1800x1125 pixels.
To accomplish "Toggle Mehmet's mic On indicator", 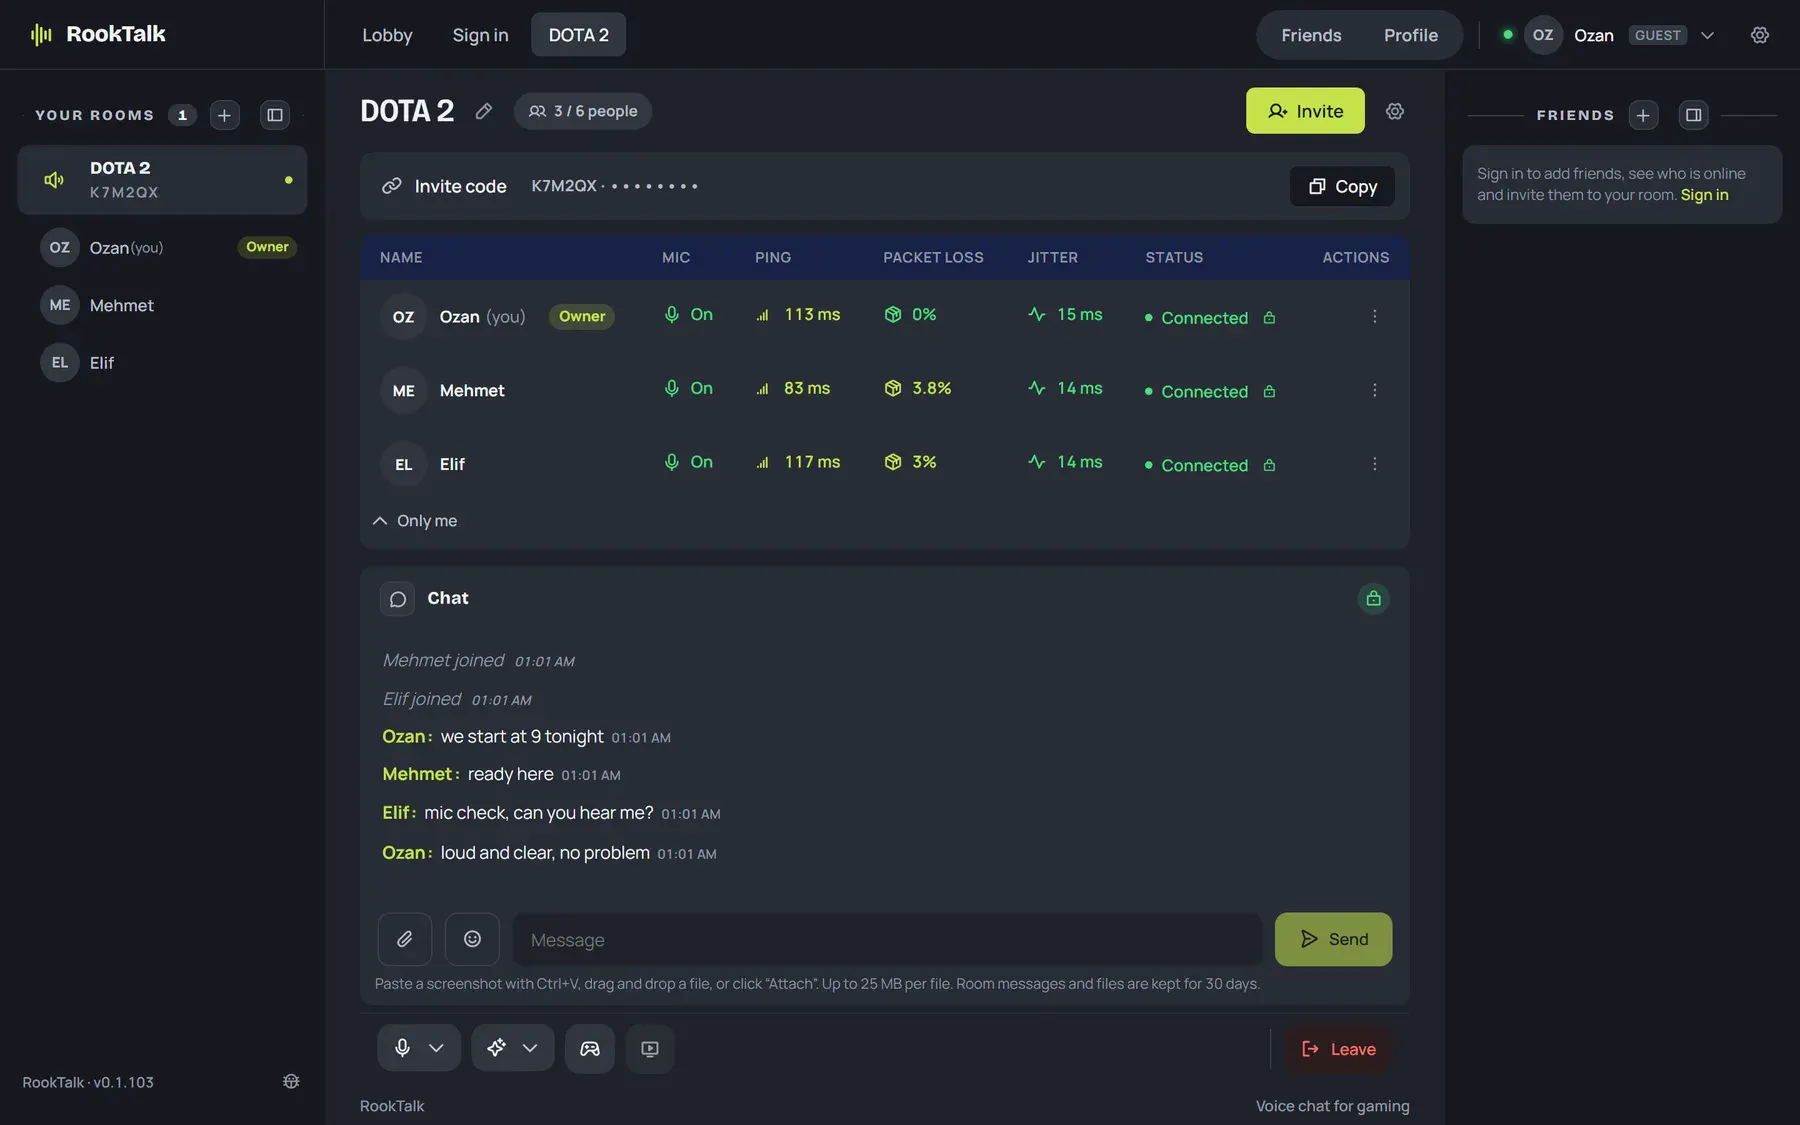I will click(689, 389).
